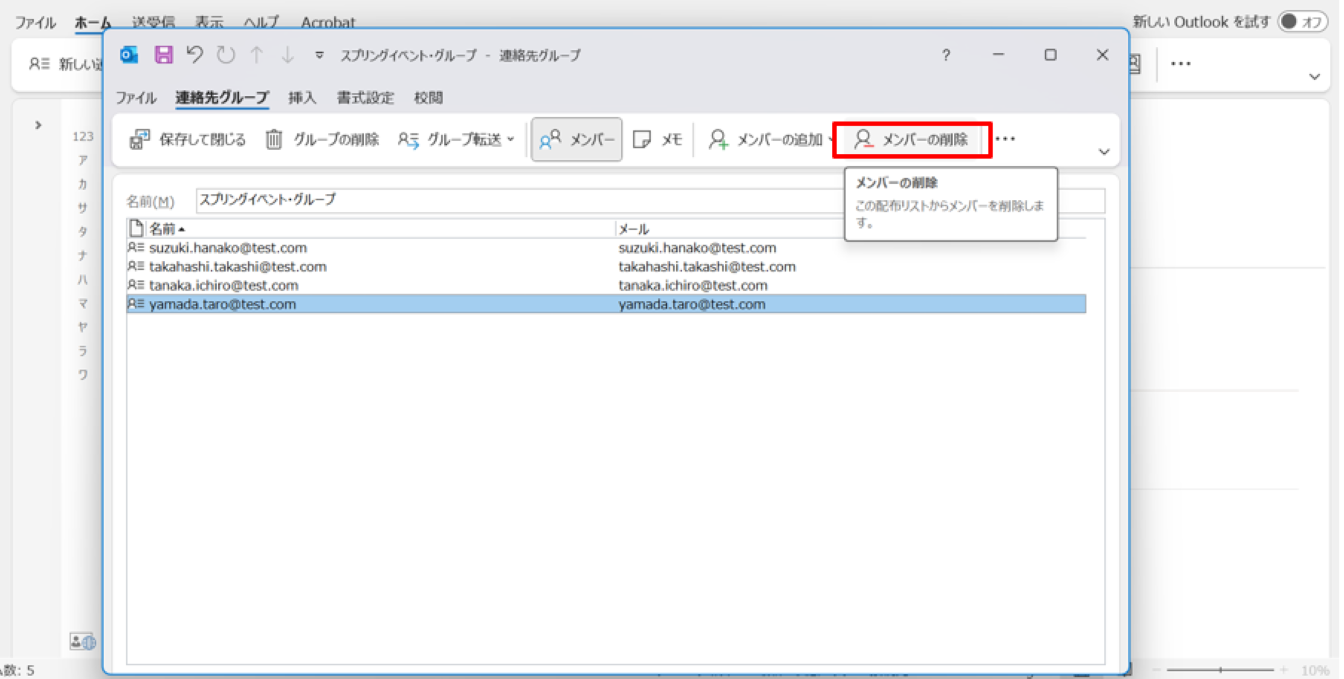Open the Notes (メモ) view
Image resolution: width=1344 pixels, height=679 pixels.
[x=658, y=140]
